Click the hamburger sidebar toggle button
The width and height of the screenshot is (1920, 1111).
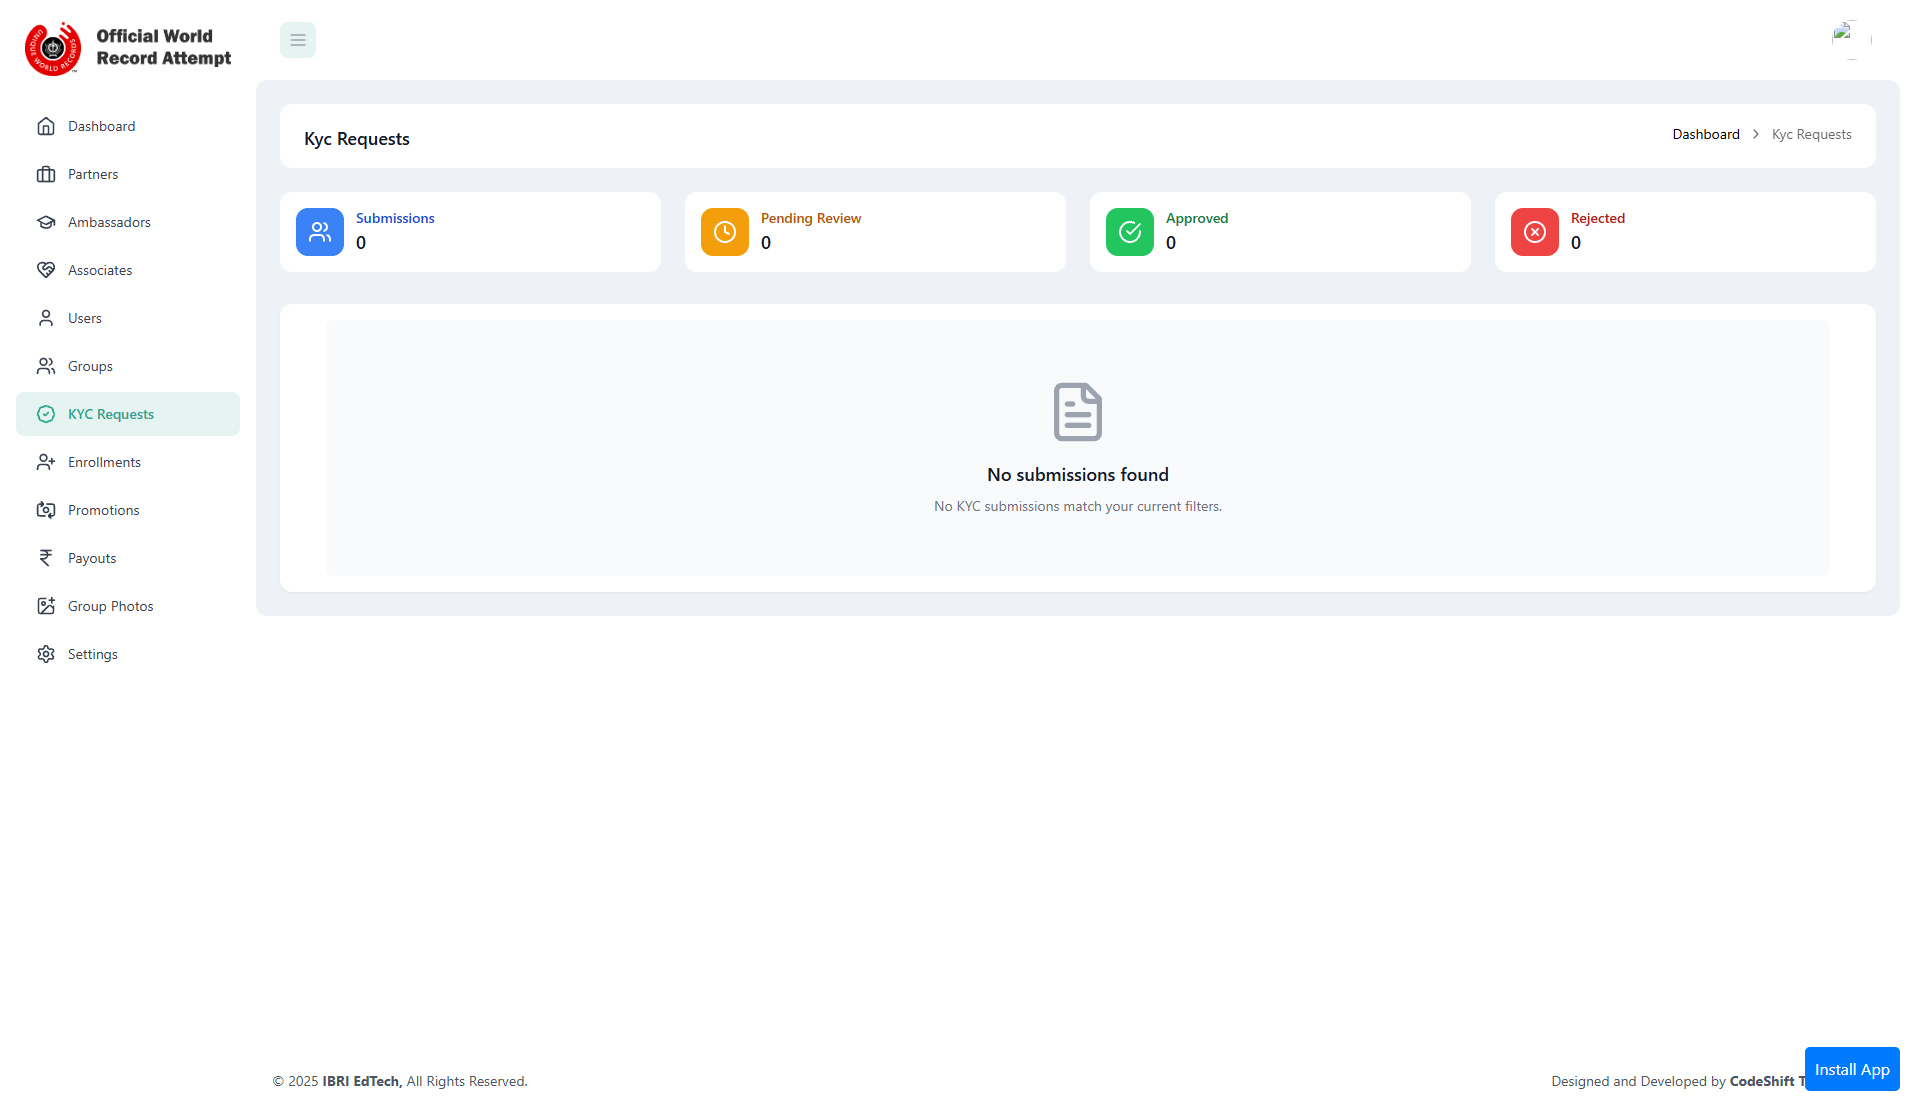298,40
